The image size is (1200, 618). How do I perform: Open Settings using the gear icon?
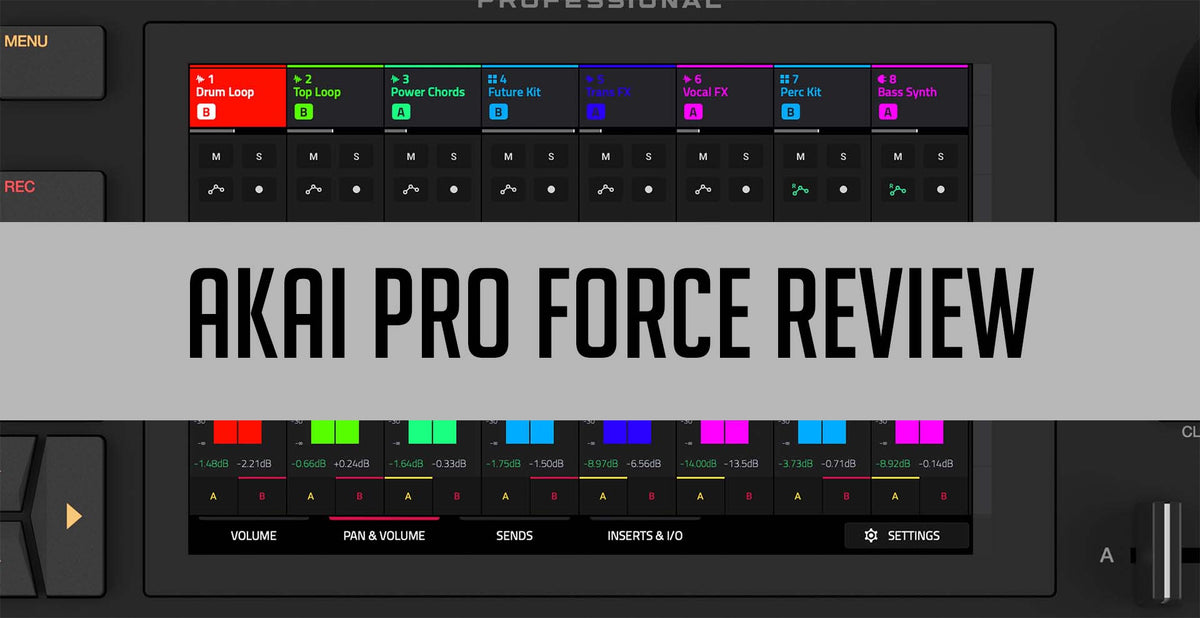pos(871,535)
